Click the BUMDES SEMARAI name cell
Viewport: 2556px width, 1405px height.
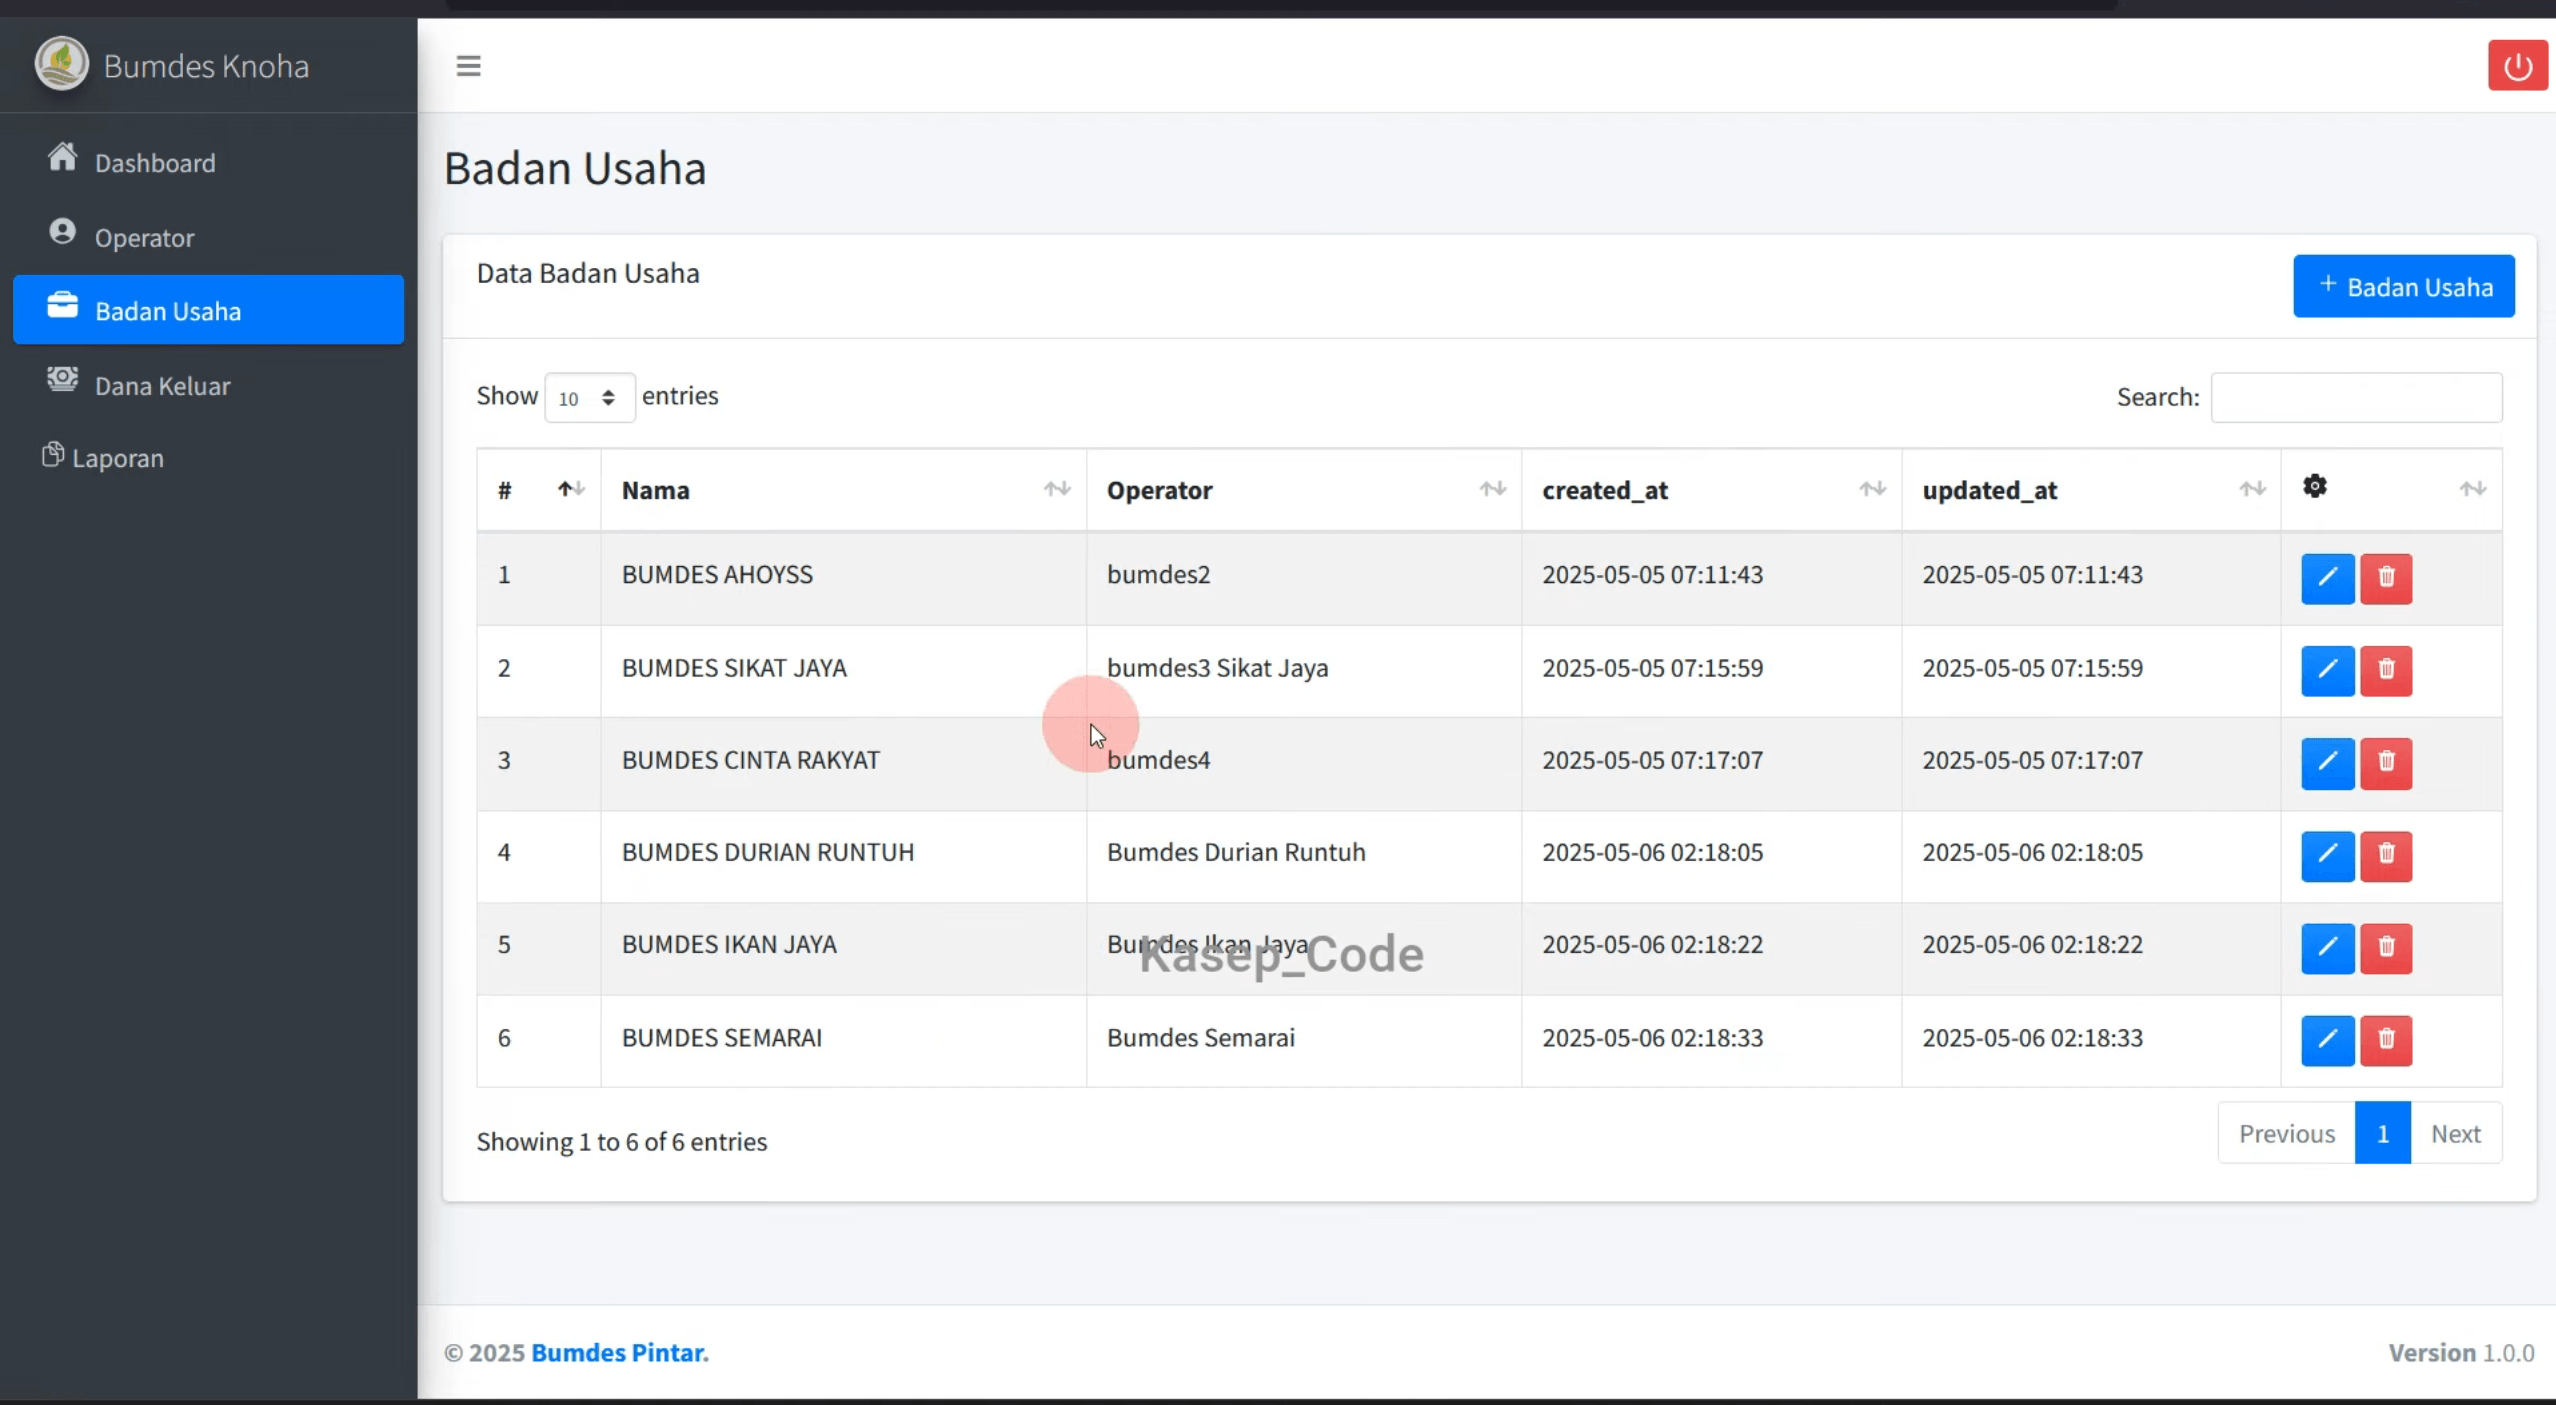tap(843, 1040)
